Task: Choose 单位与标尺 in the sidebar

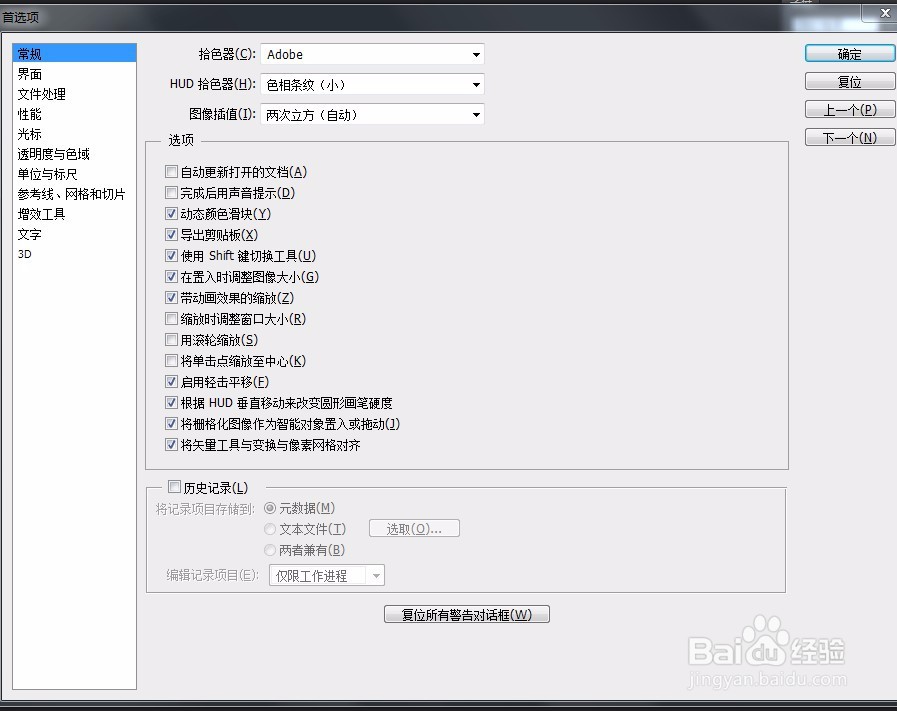Action: pos(74,174)
